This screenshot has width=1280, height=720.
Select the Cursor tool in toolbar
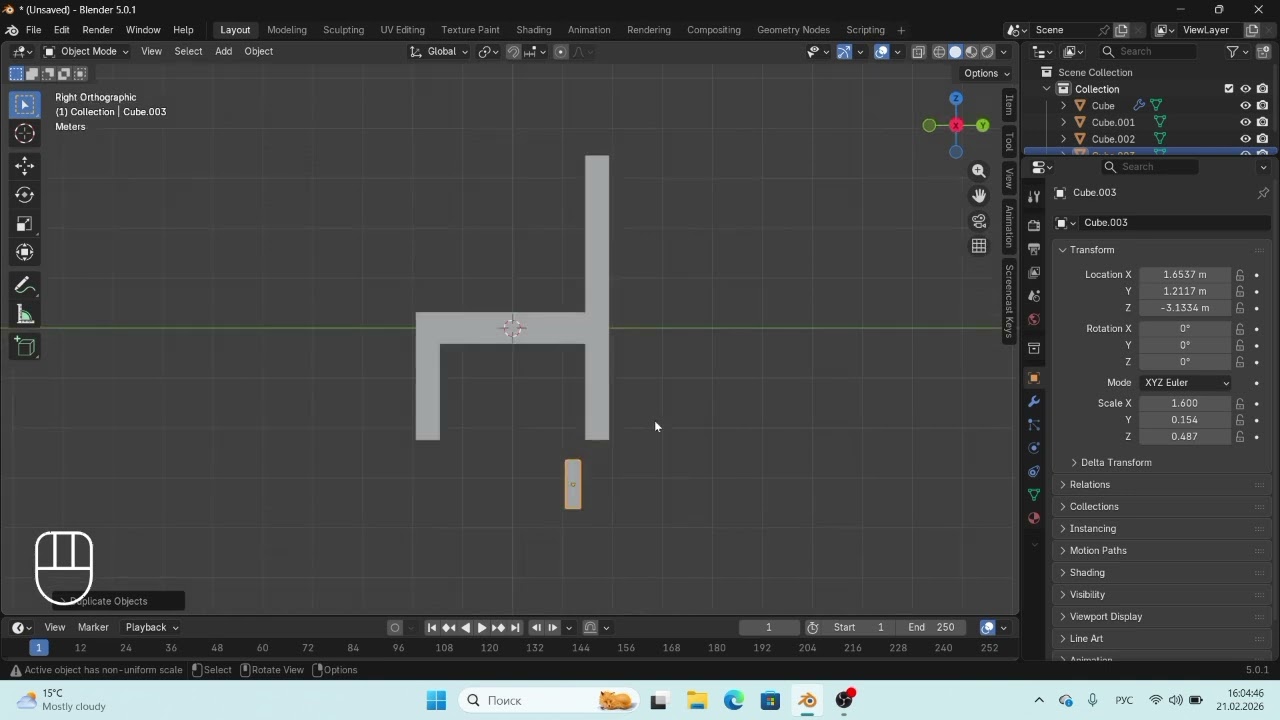(x=25, y=134)
